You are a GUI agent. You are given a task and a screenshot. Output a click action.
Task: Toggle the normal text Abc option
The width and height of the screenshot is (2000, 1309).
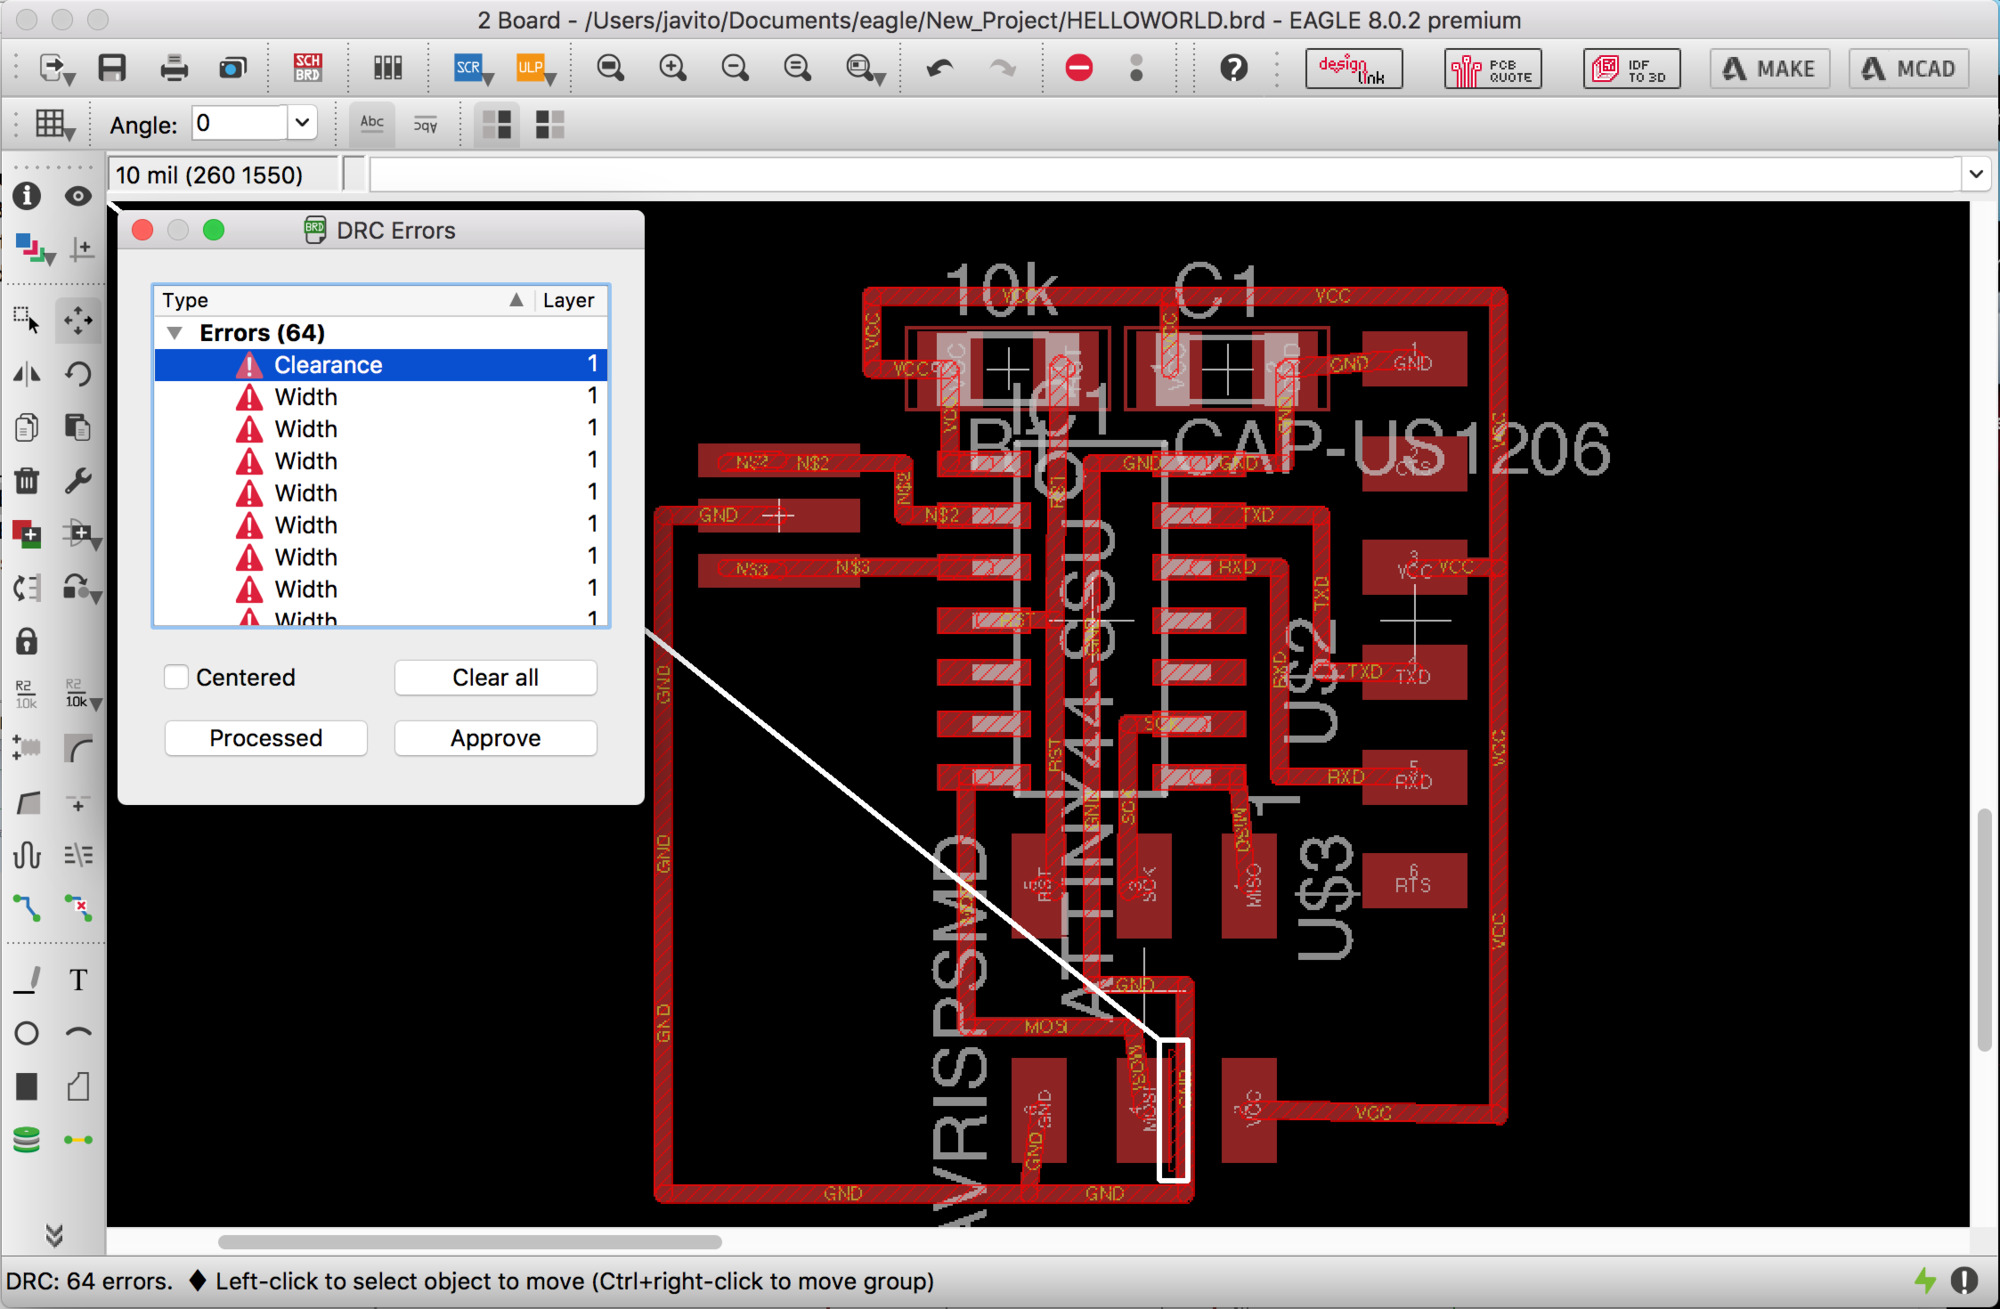[x=372, y=124]
